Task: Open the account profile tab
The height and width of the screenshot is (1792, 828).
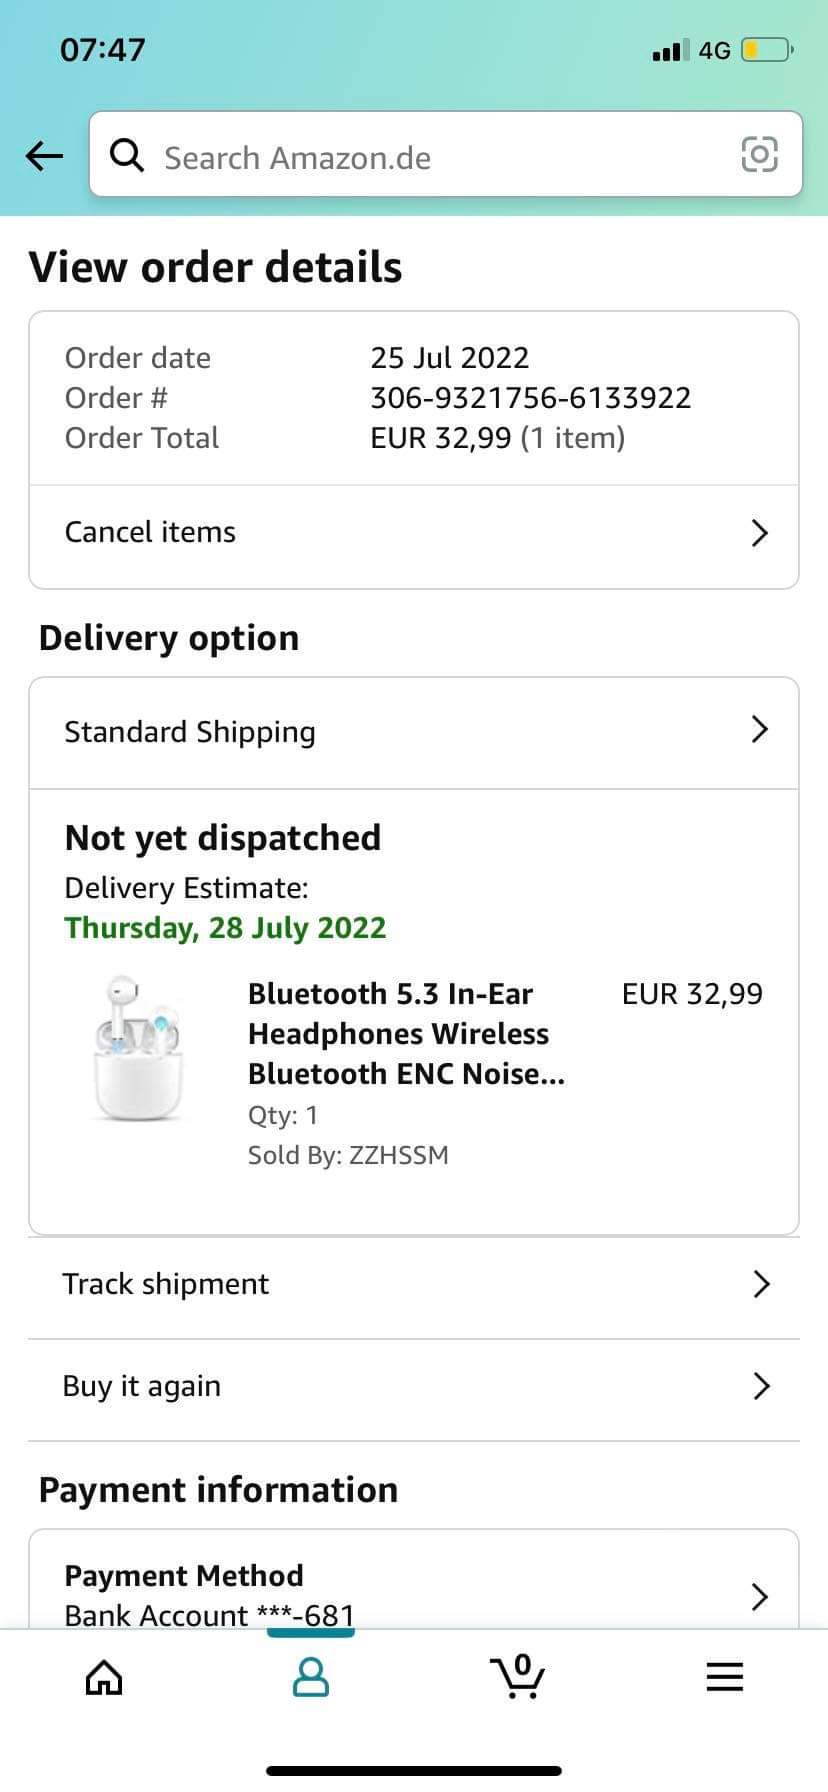Action: (x=311, y=1677)
